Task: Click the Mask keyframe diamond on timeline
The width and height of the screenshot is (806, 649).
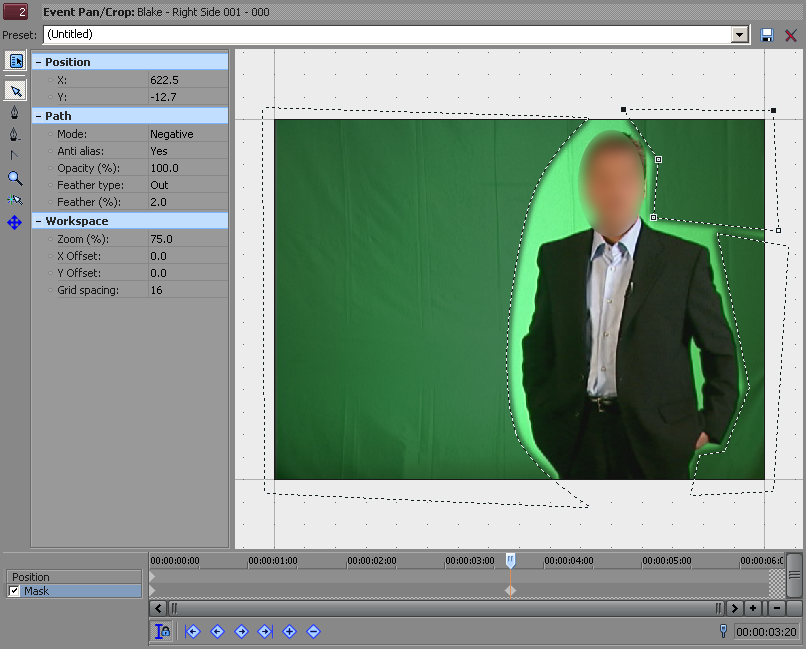Action: pos(510,591)
